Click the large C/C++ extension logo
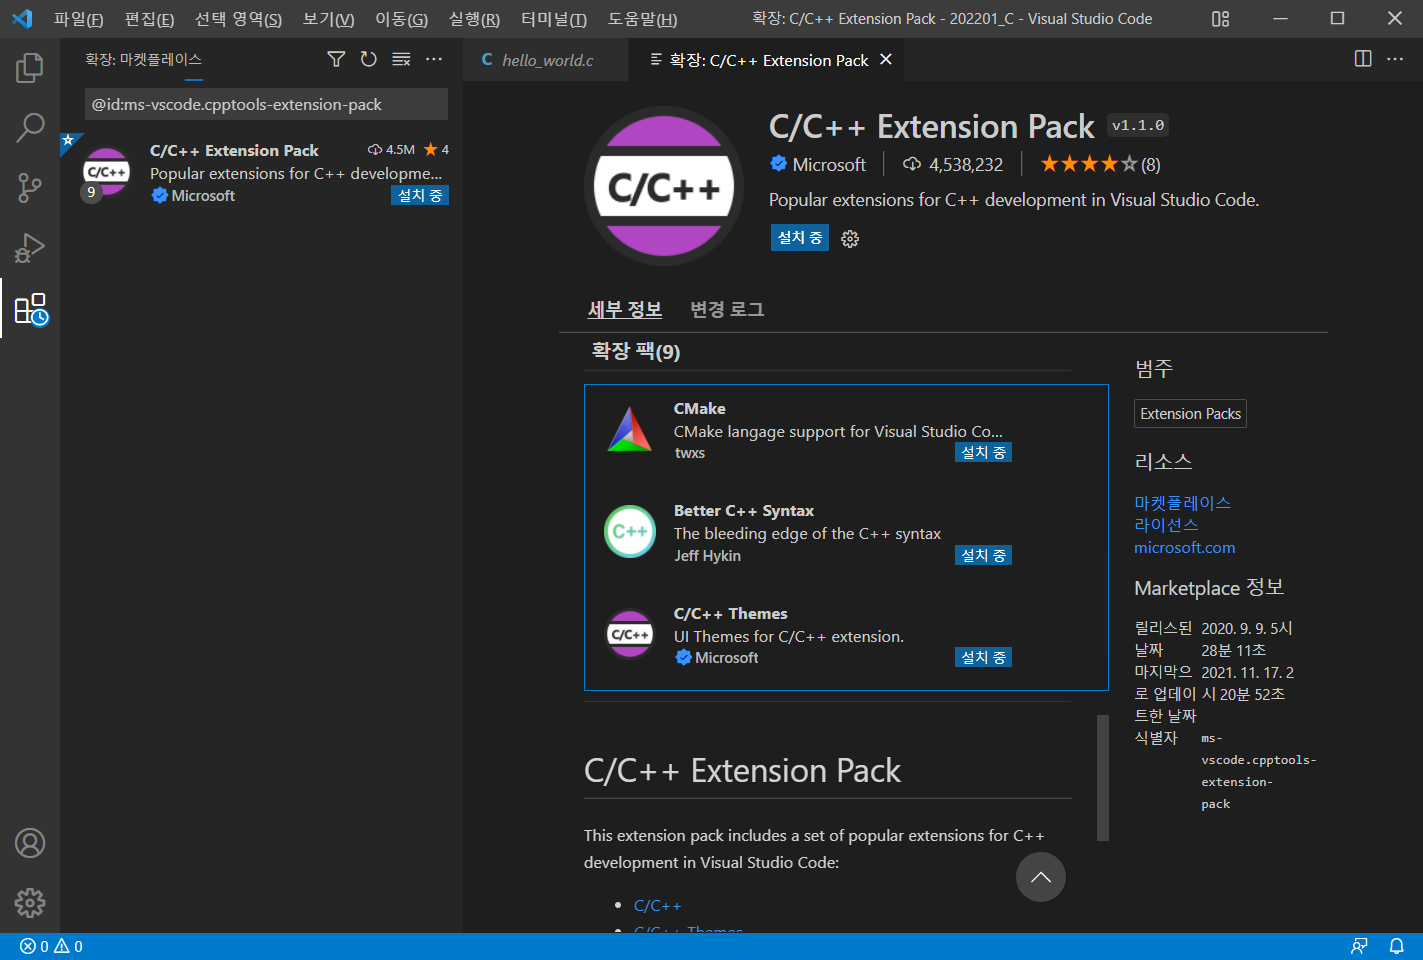1423x960 pixels. (663, 187)
